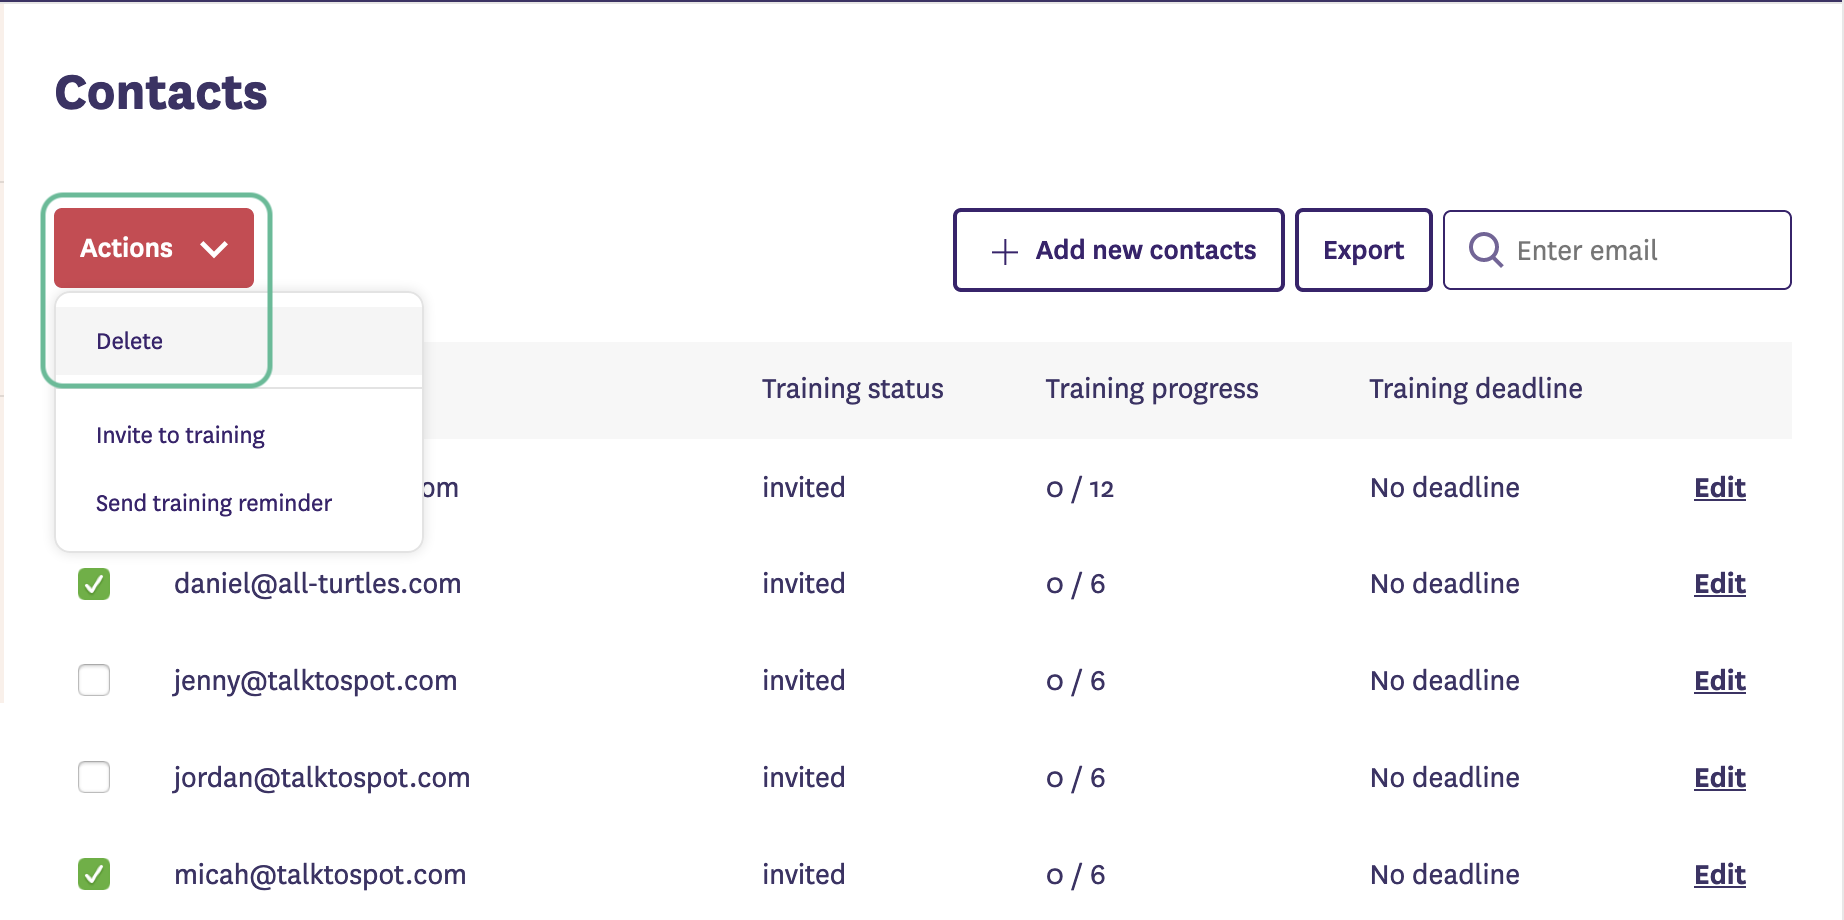Viewport: 1844px width, 920px height.
Task: Choose Delete from the Actions menu
Action: (130, 341)
